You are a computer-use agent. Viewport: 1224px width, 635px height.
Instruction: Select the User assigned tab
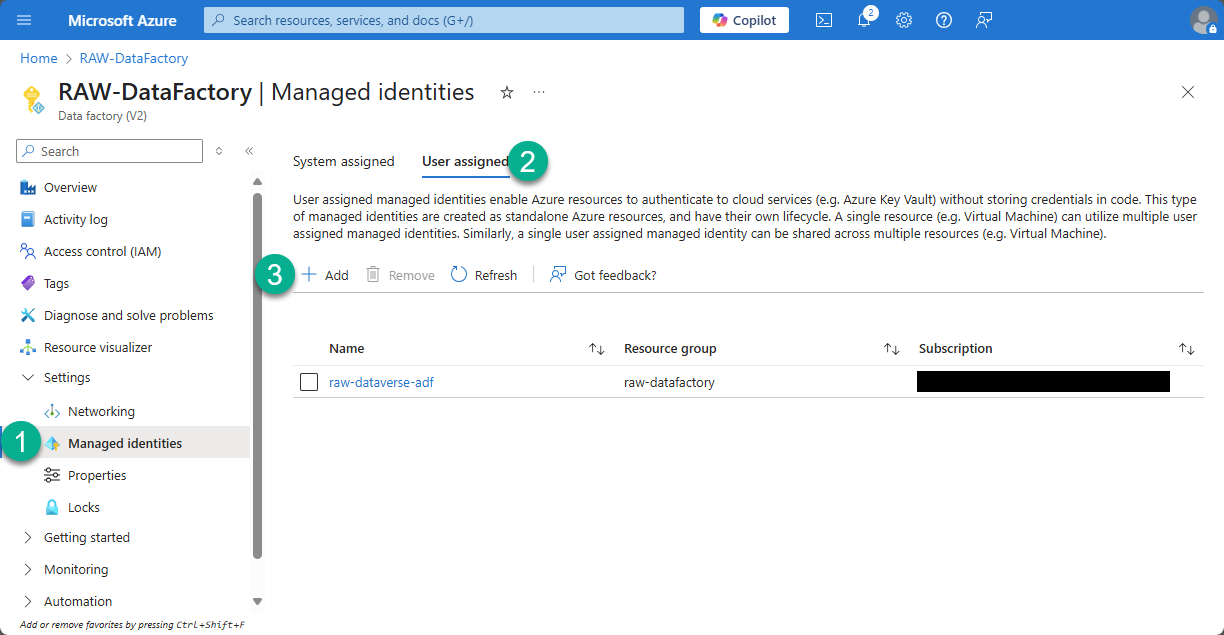click(x=465, y=161)
